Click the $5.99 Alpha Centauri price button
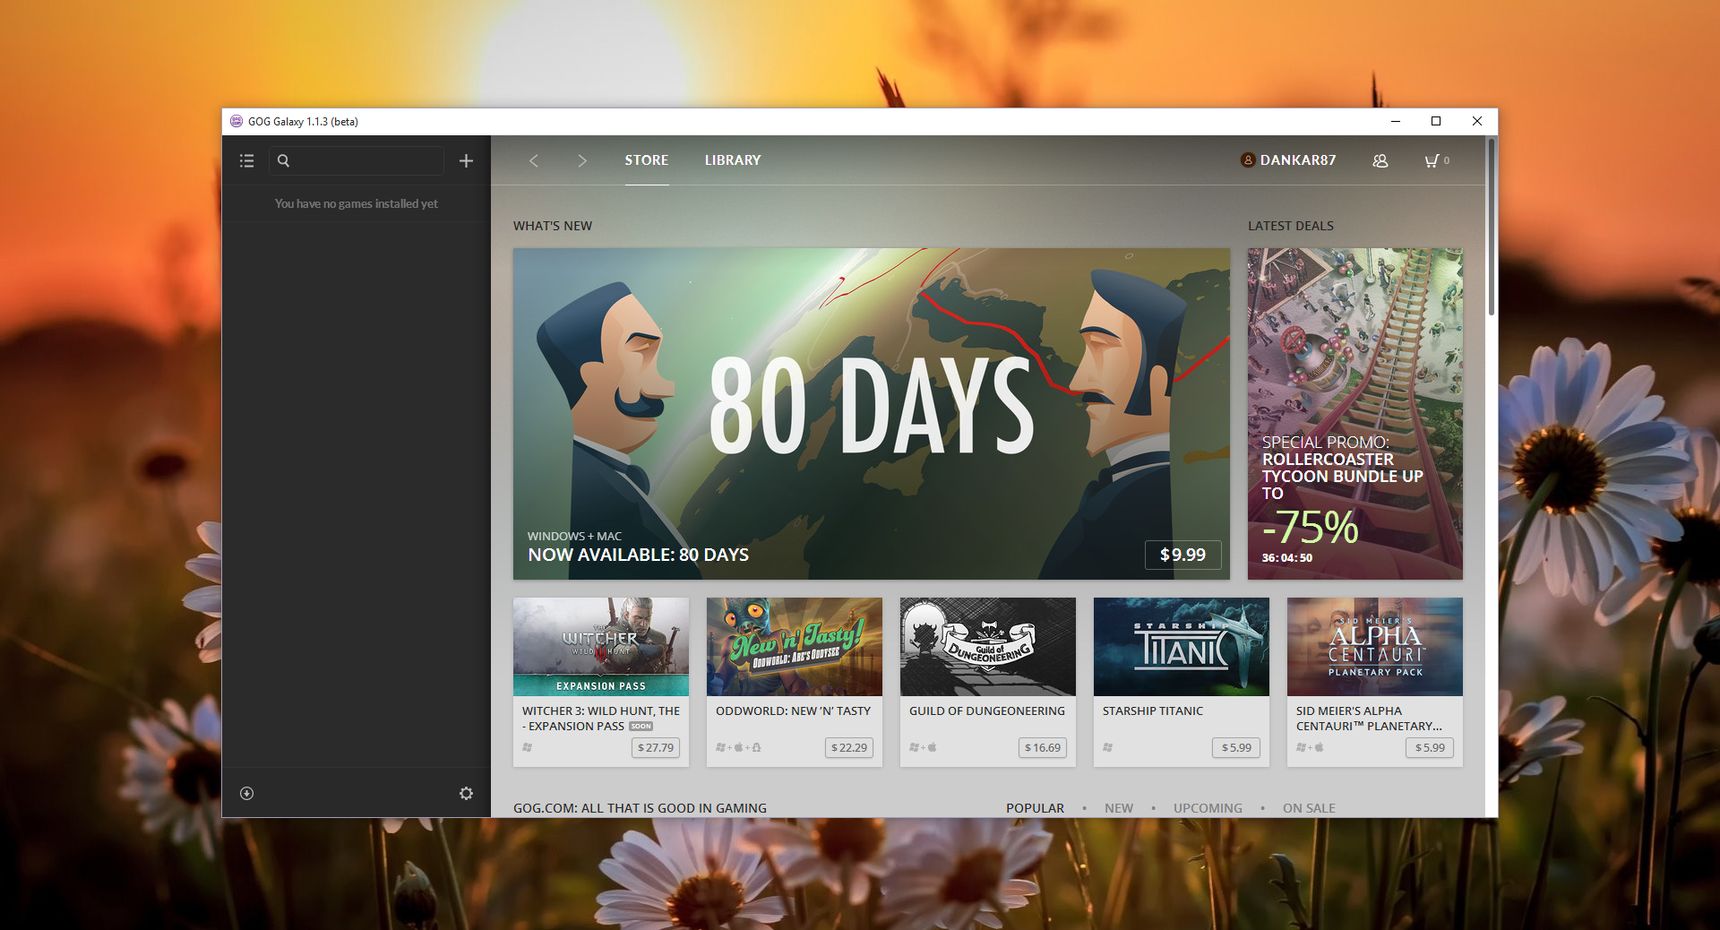The image size is (1720, 930). click(x=1430, y=747)
